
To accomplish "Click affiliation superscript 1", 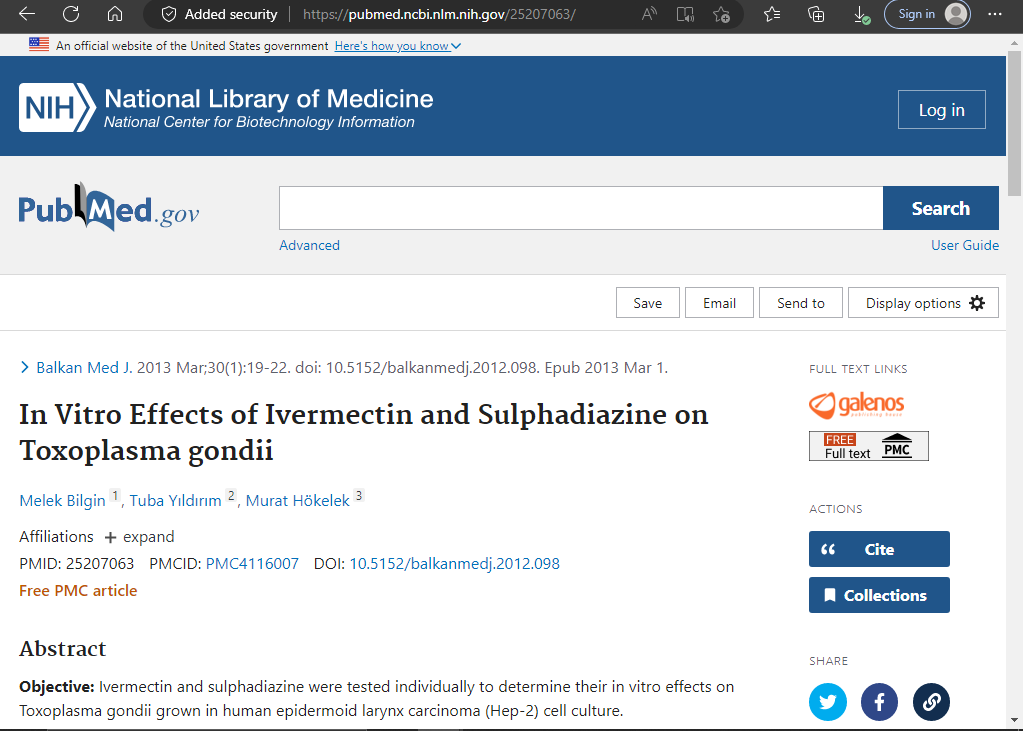I will coord(115,495).
